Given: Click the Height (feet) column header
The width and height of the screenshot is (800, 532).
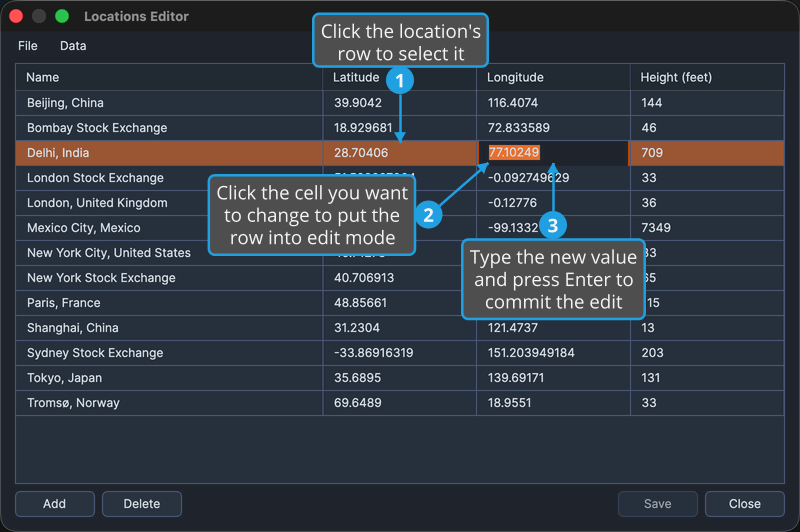Looking at the screenshot, I should 707,78.
